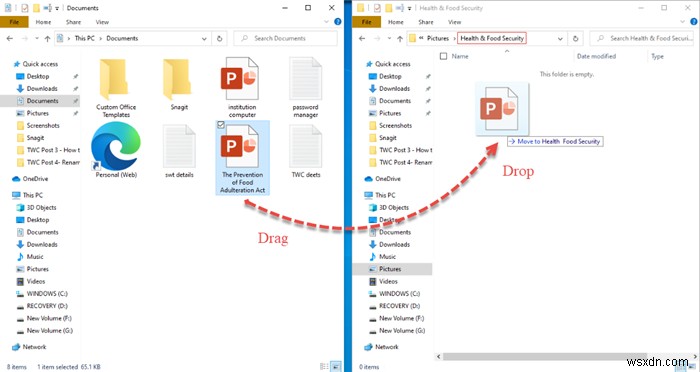
Task: Click This PC breadcrumb in Documents address bar
Action: tap(84, 38)
